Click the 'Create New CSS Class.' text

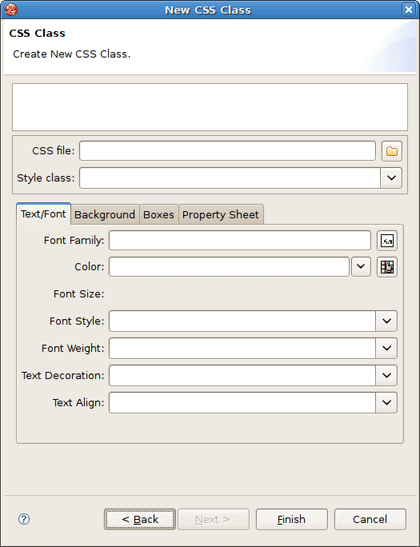[x=72, y=54]
